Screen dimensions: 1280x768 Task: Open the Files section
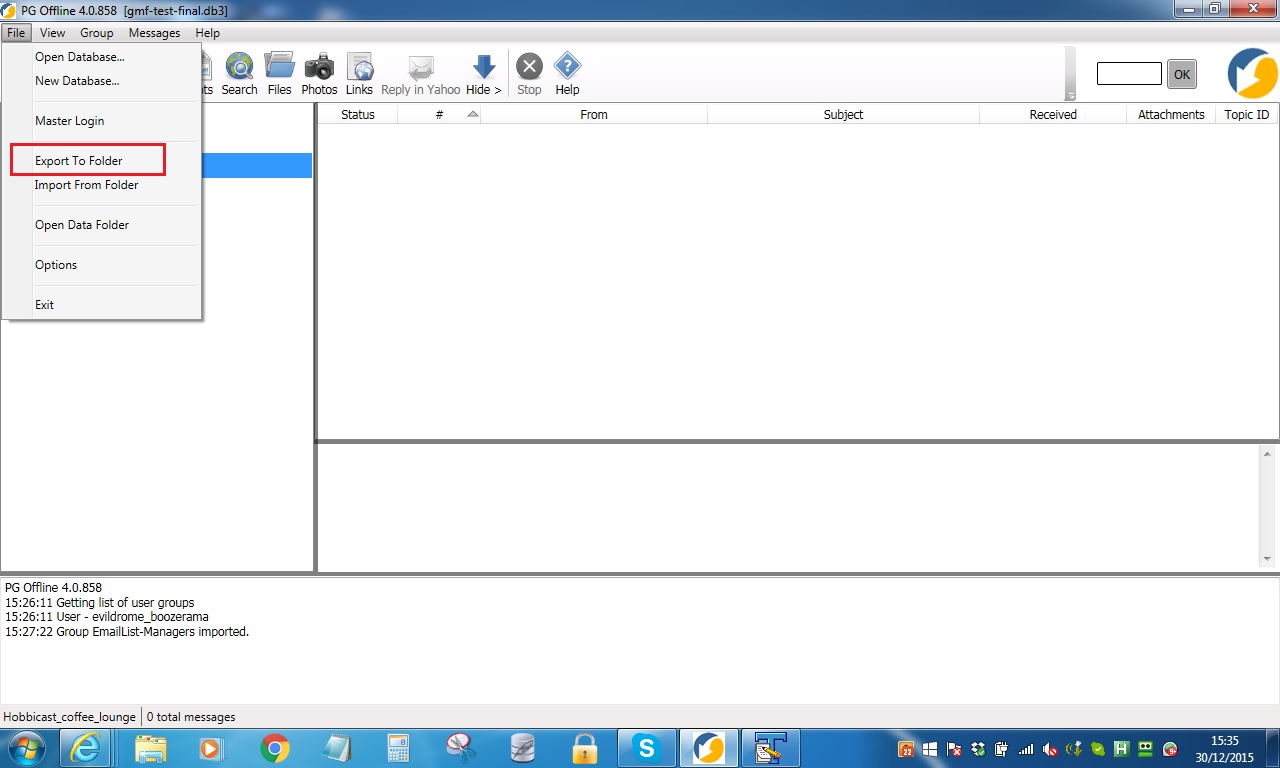pyautogui.click(x=280, y=74)
